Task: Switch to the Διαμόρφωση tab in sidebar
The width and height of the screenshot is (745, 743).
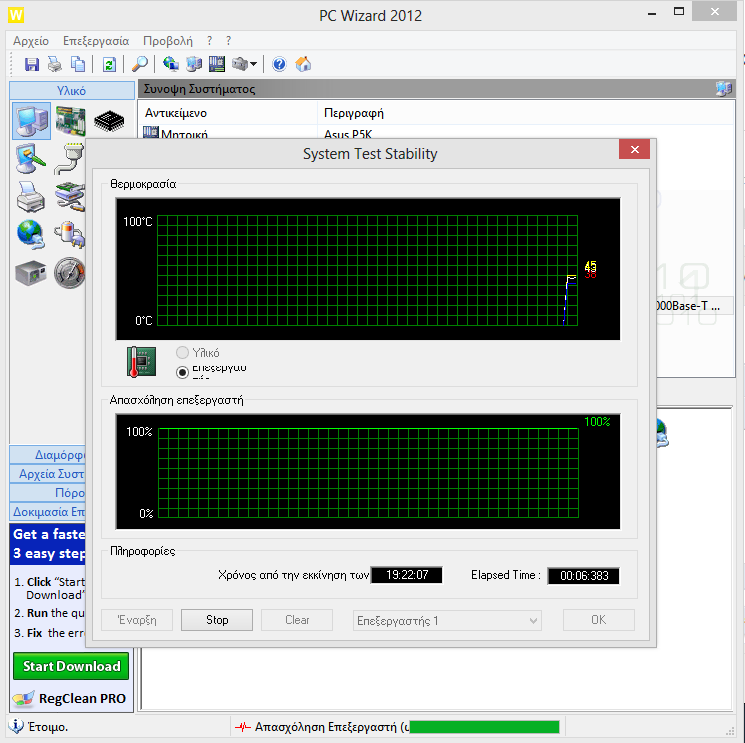Action: pos(48,455)
